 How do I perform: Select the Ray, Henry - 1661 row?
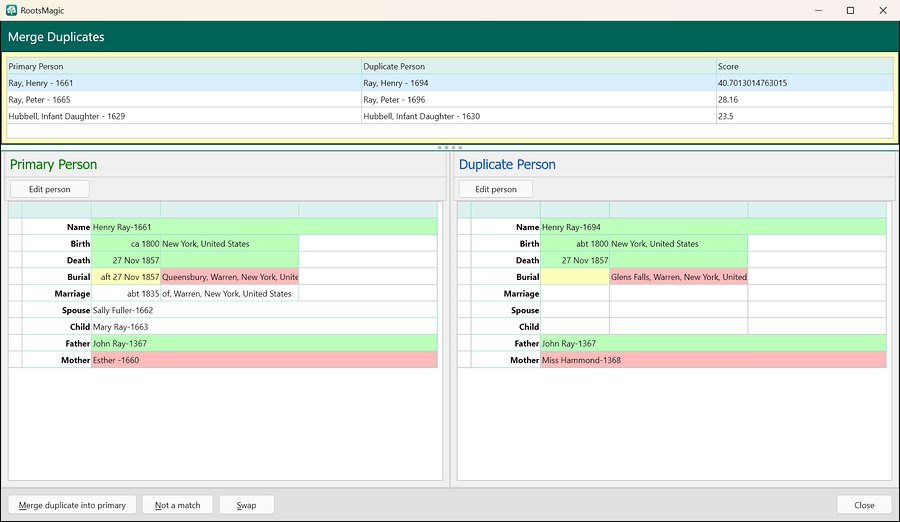[450, 83]
